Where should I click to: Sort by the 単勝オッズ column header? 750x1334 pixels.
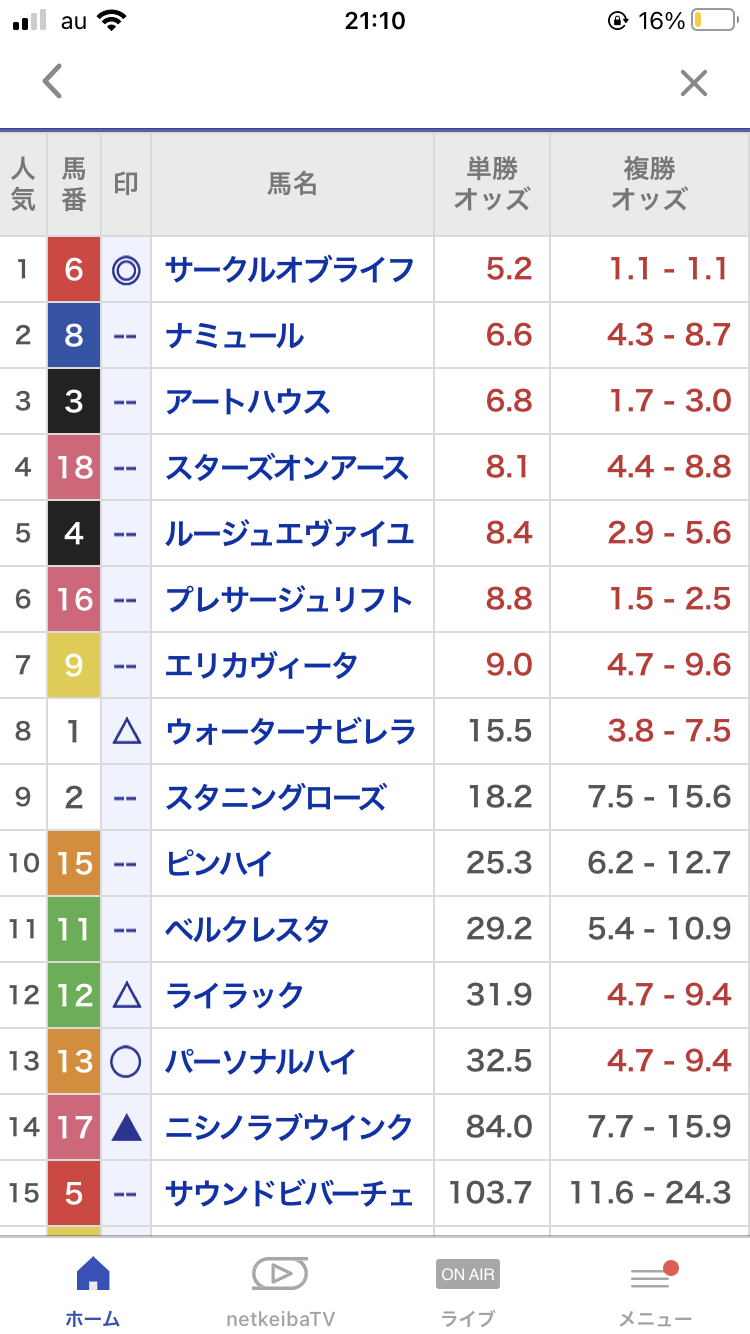tap(491, 184)
